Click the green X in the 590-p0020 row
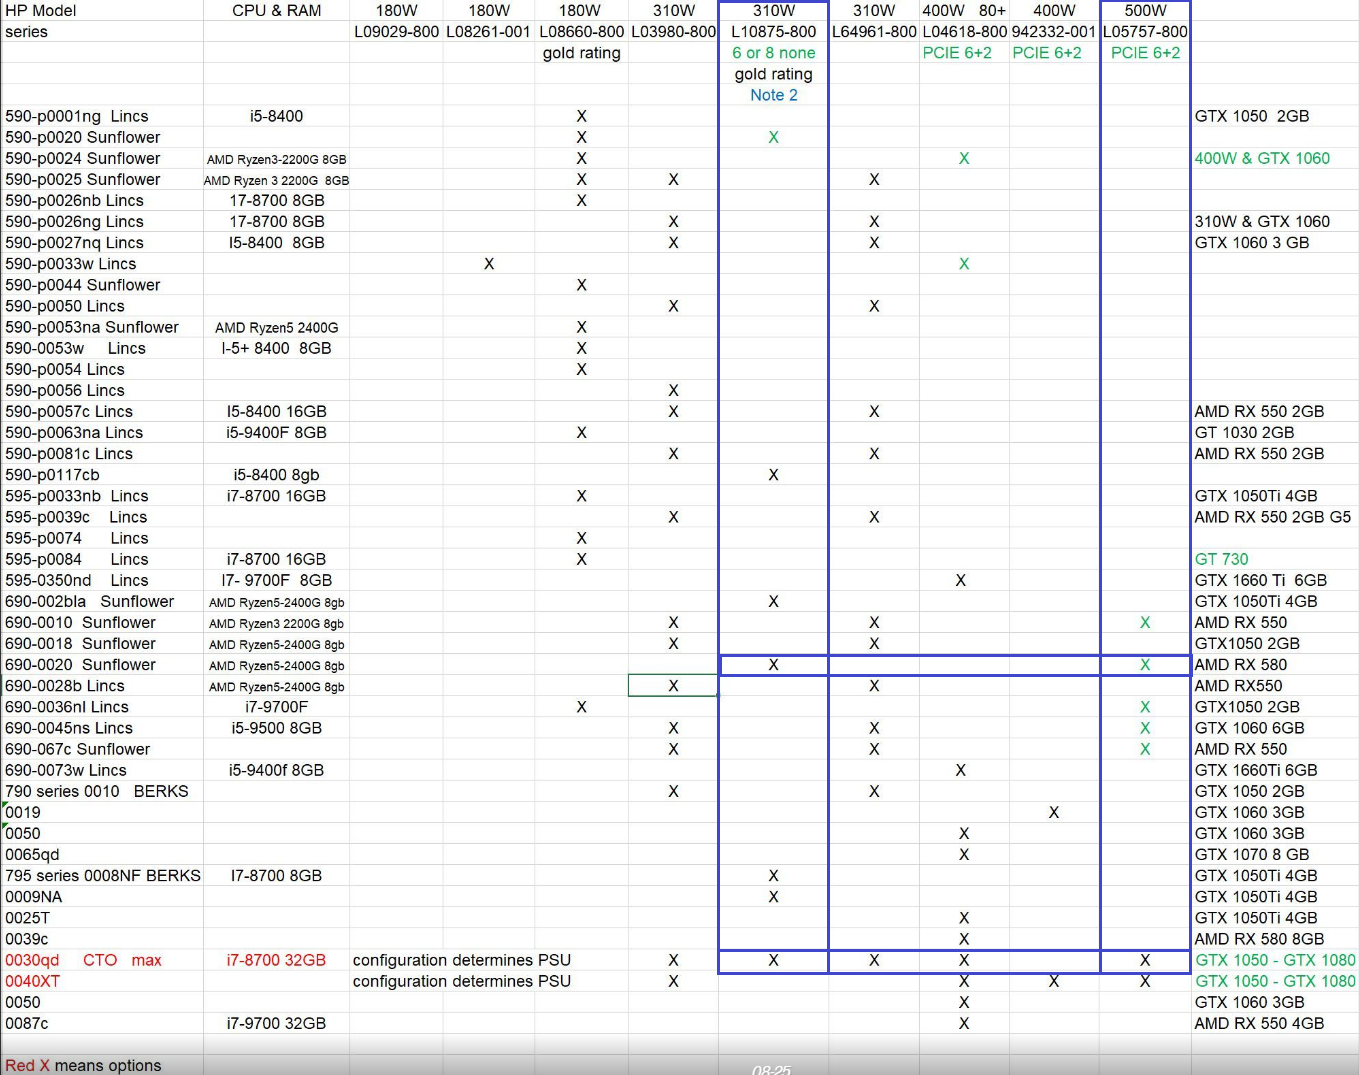 point(773,137)
